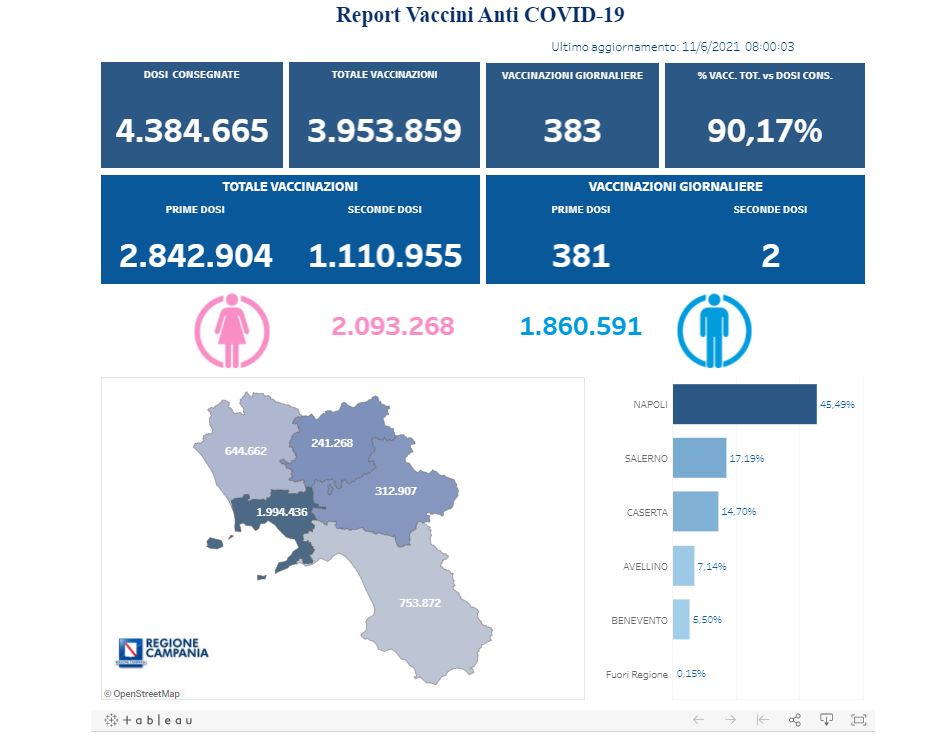Open the download options icon
Image resolution: width=944 pixels, height=746 pixels.
click(827, 720)
